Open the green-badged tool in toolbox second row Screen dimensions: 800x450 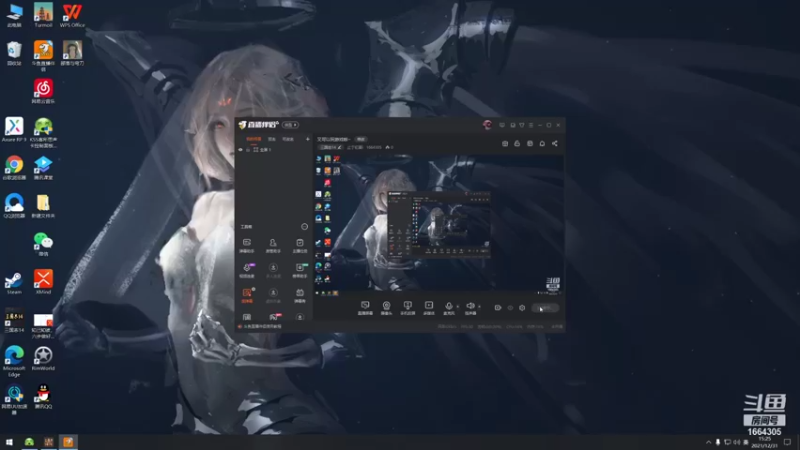point(299,270)
